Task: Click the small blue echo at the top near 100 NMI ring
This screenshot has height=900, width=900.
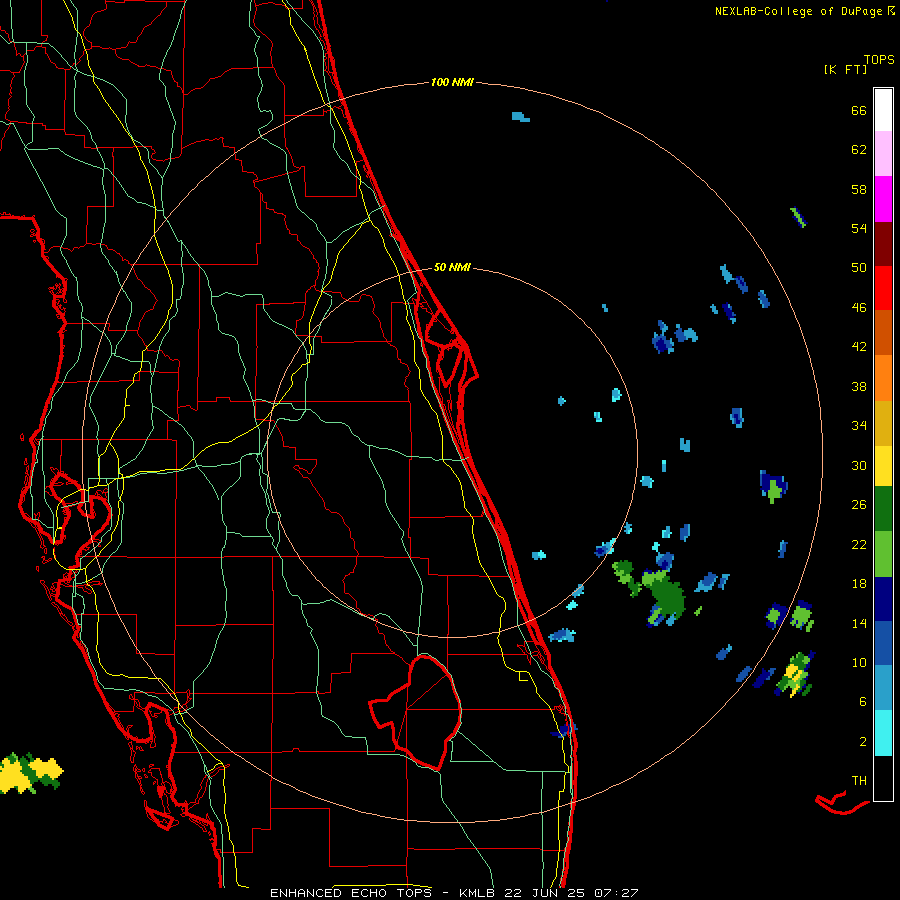Action: pos(521,117)
